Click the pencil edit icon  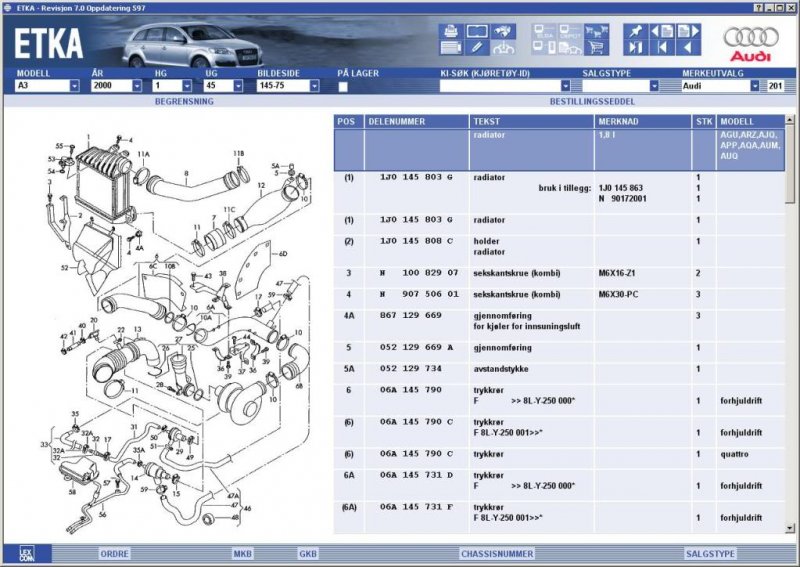tap(477, 47)
